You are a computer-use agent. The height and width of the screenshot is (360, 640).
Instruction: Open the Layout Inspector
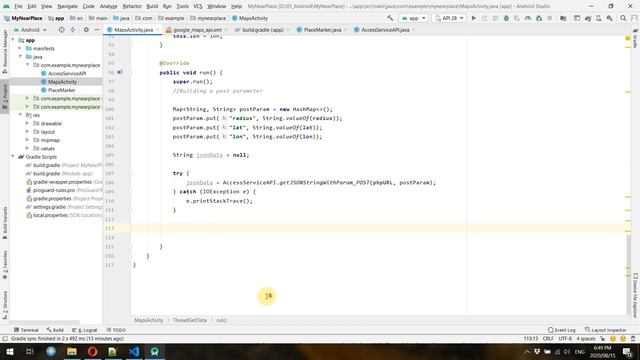click(x=605, y=330)
